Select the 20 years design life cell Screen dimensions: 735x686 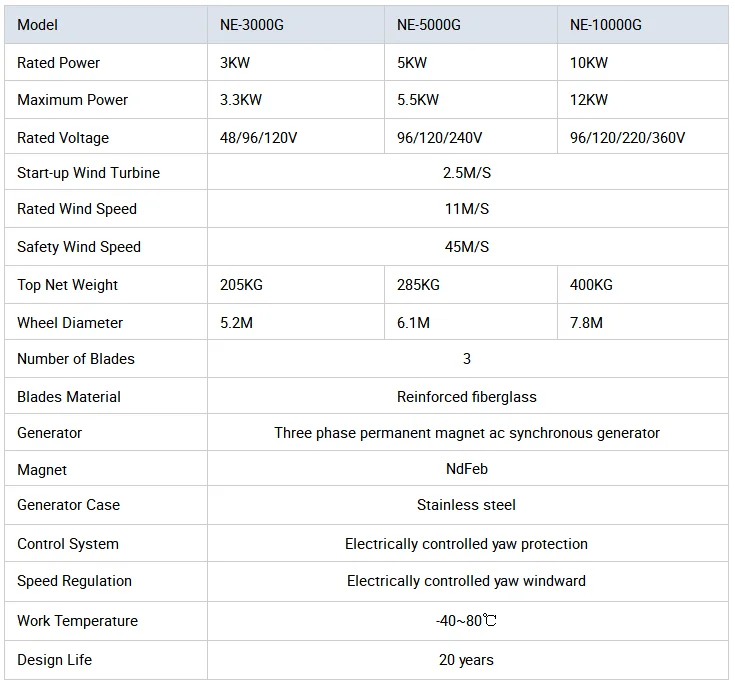tap(467, 660)
